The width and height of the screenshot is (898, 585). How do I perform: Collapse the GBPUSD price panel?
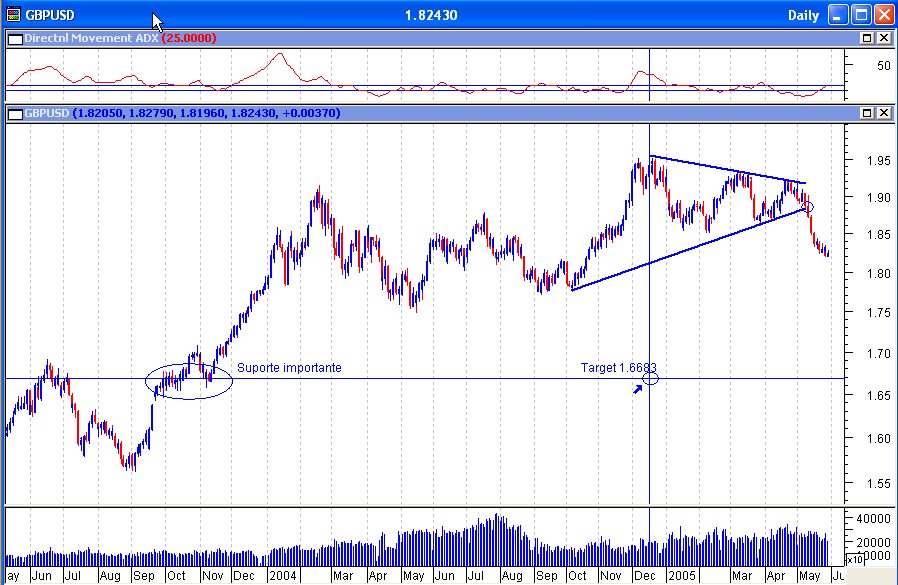pos(866,113)
